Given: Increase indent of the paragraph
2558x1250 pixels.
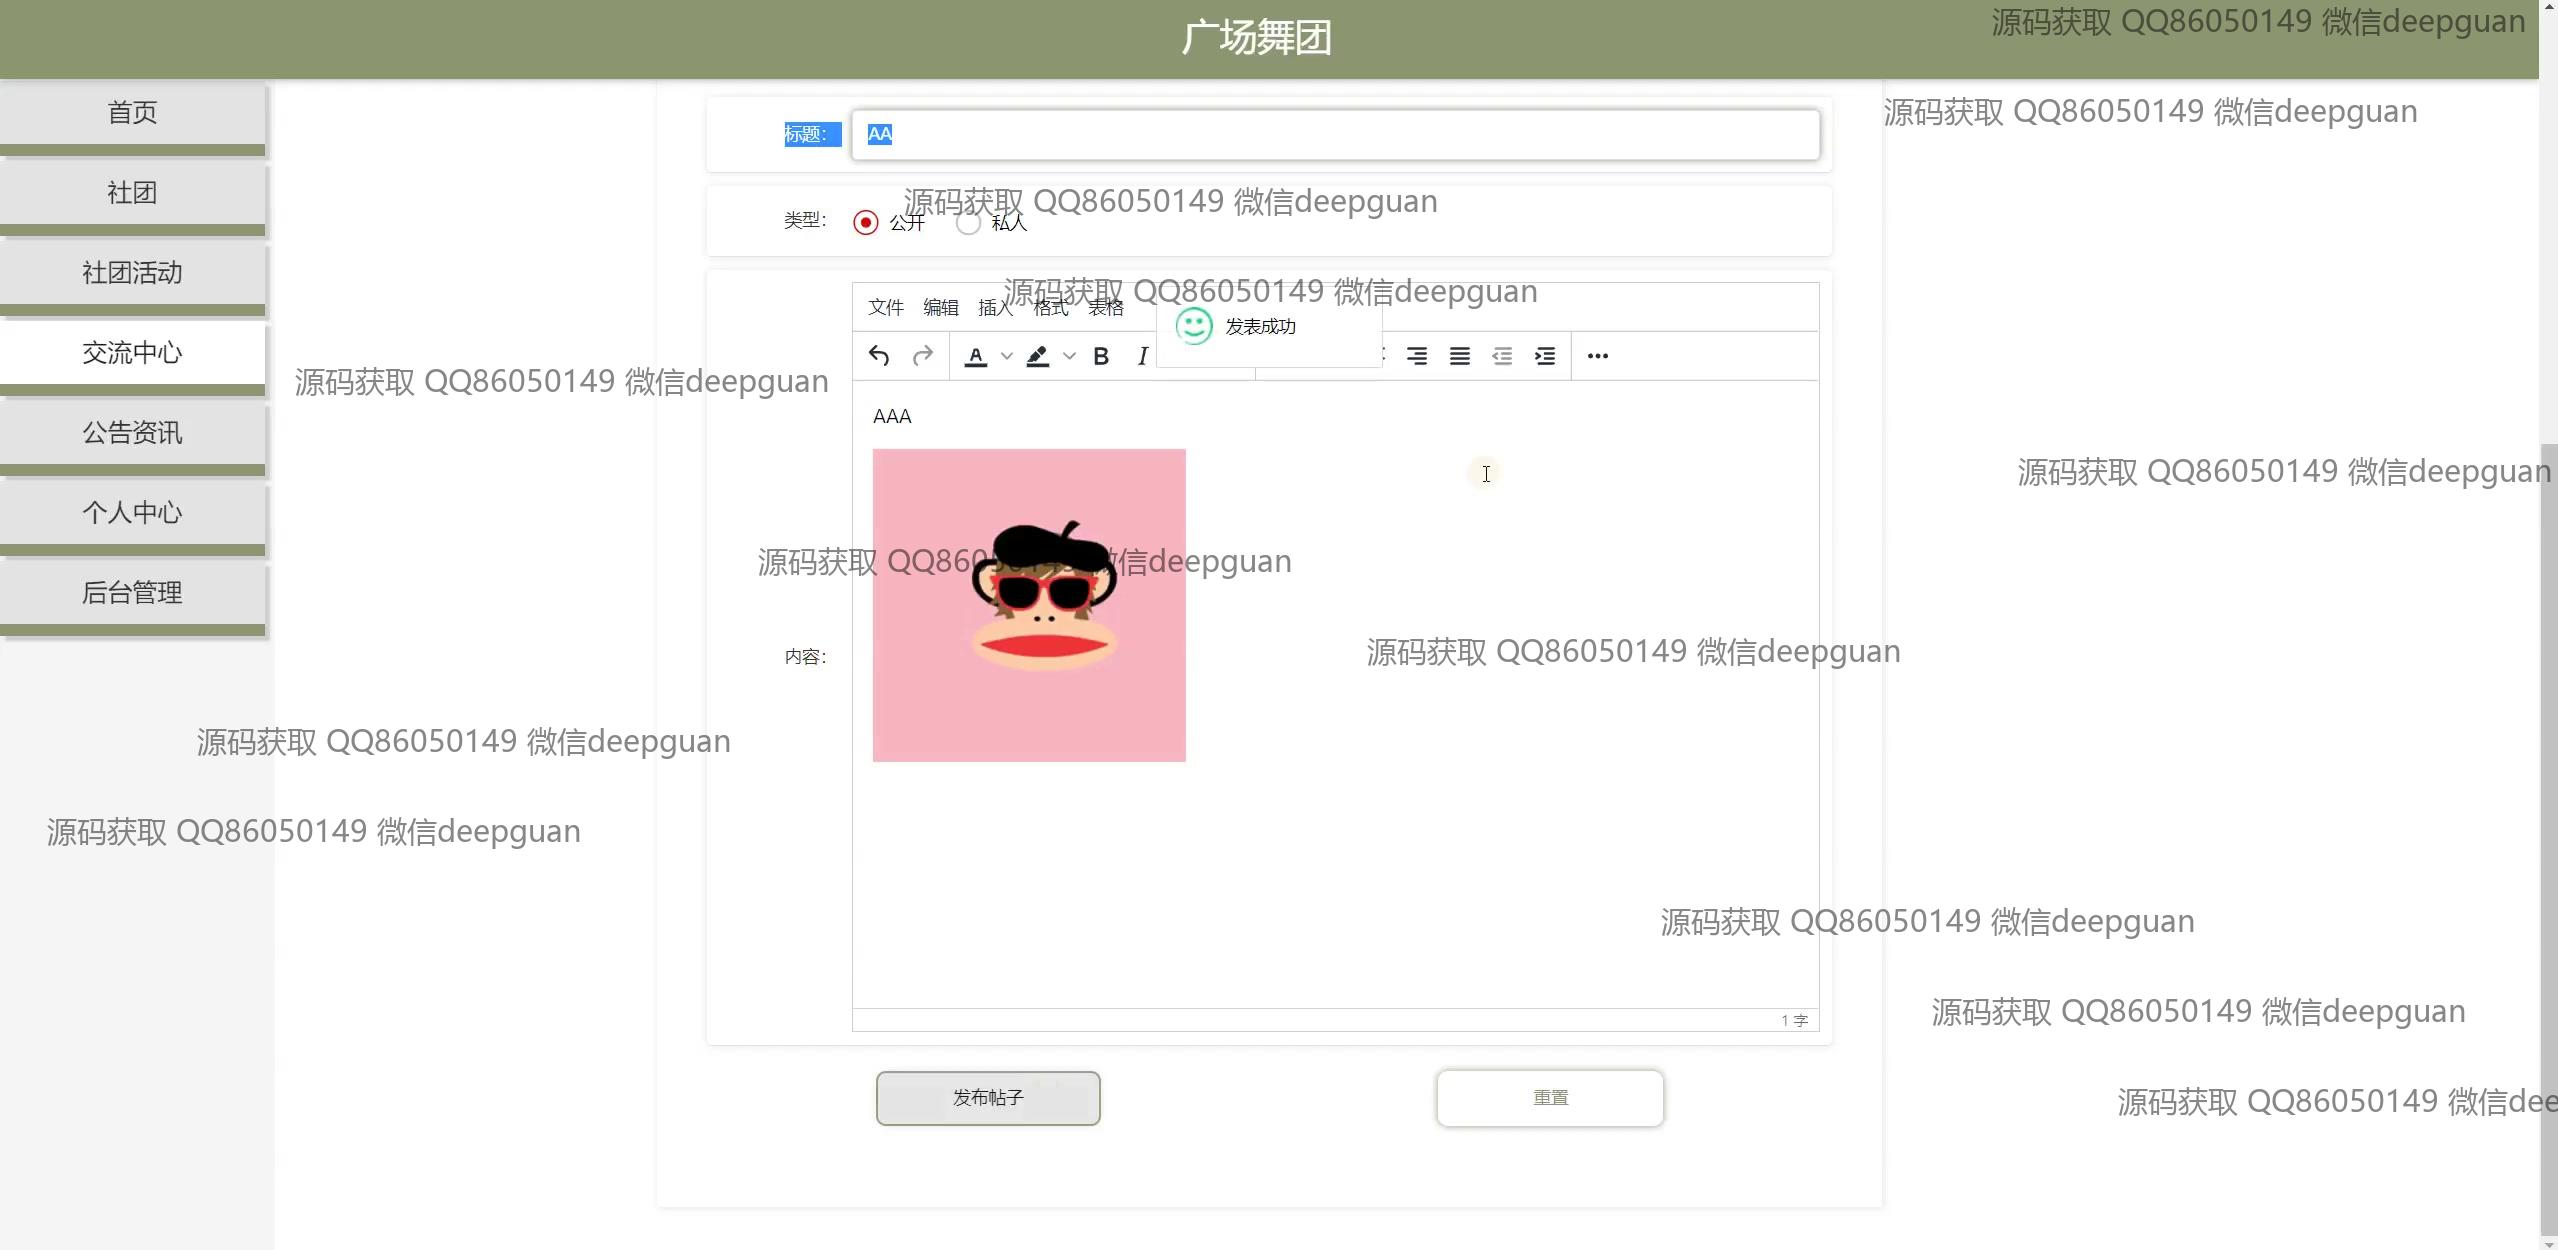Looking at the screenshot, I should point(1545,356).
